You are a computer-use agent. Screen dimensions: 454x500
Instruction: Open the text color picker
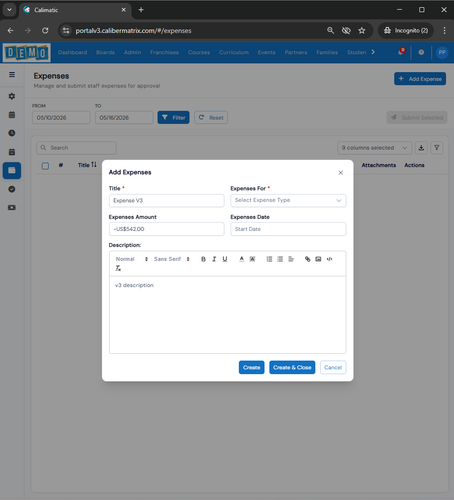242,259
